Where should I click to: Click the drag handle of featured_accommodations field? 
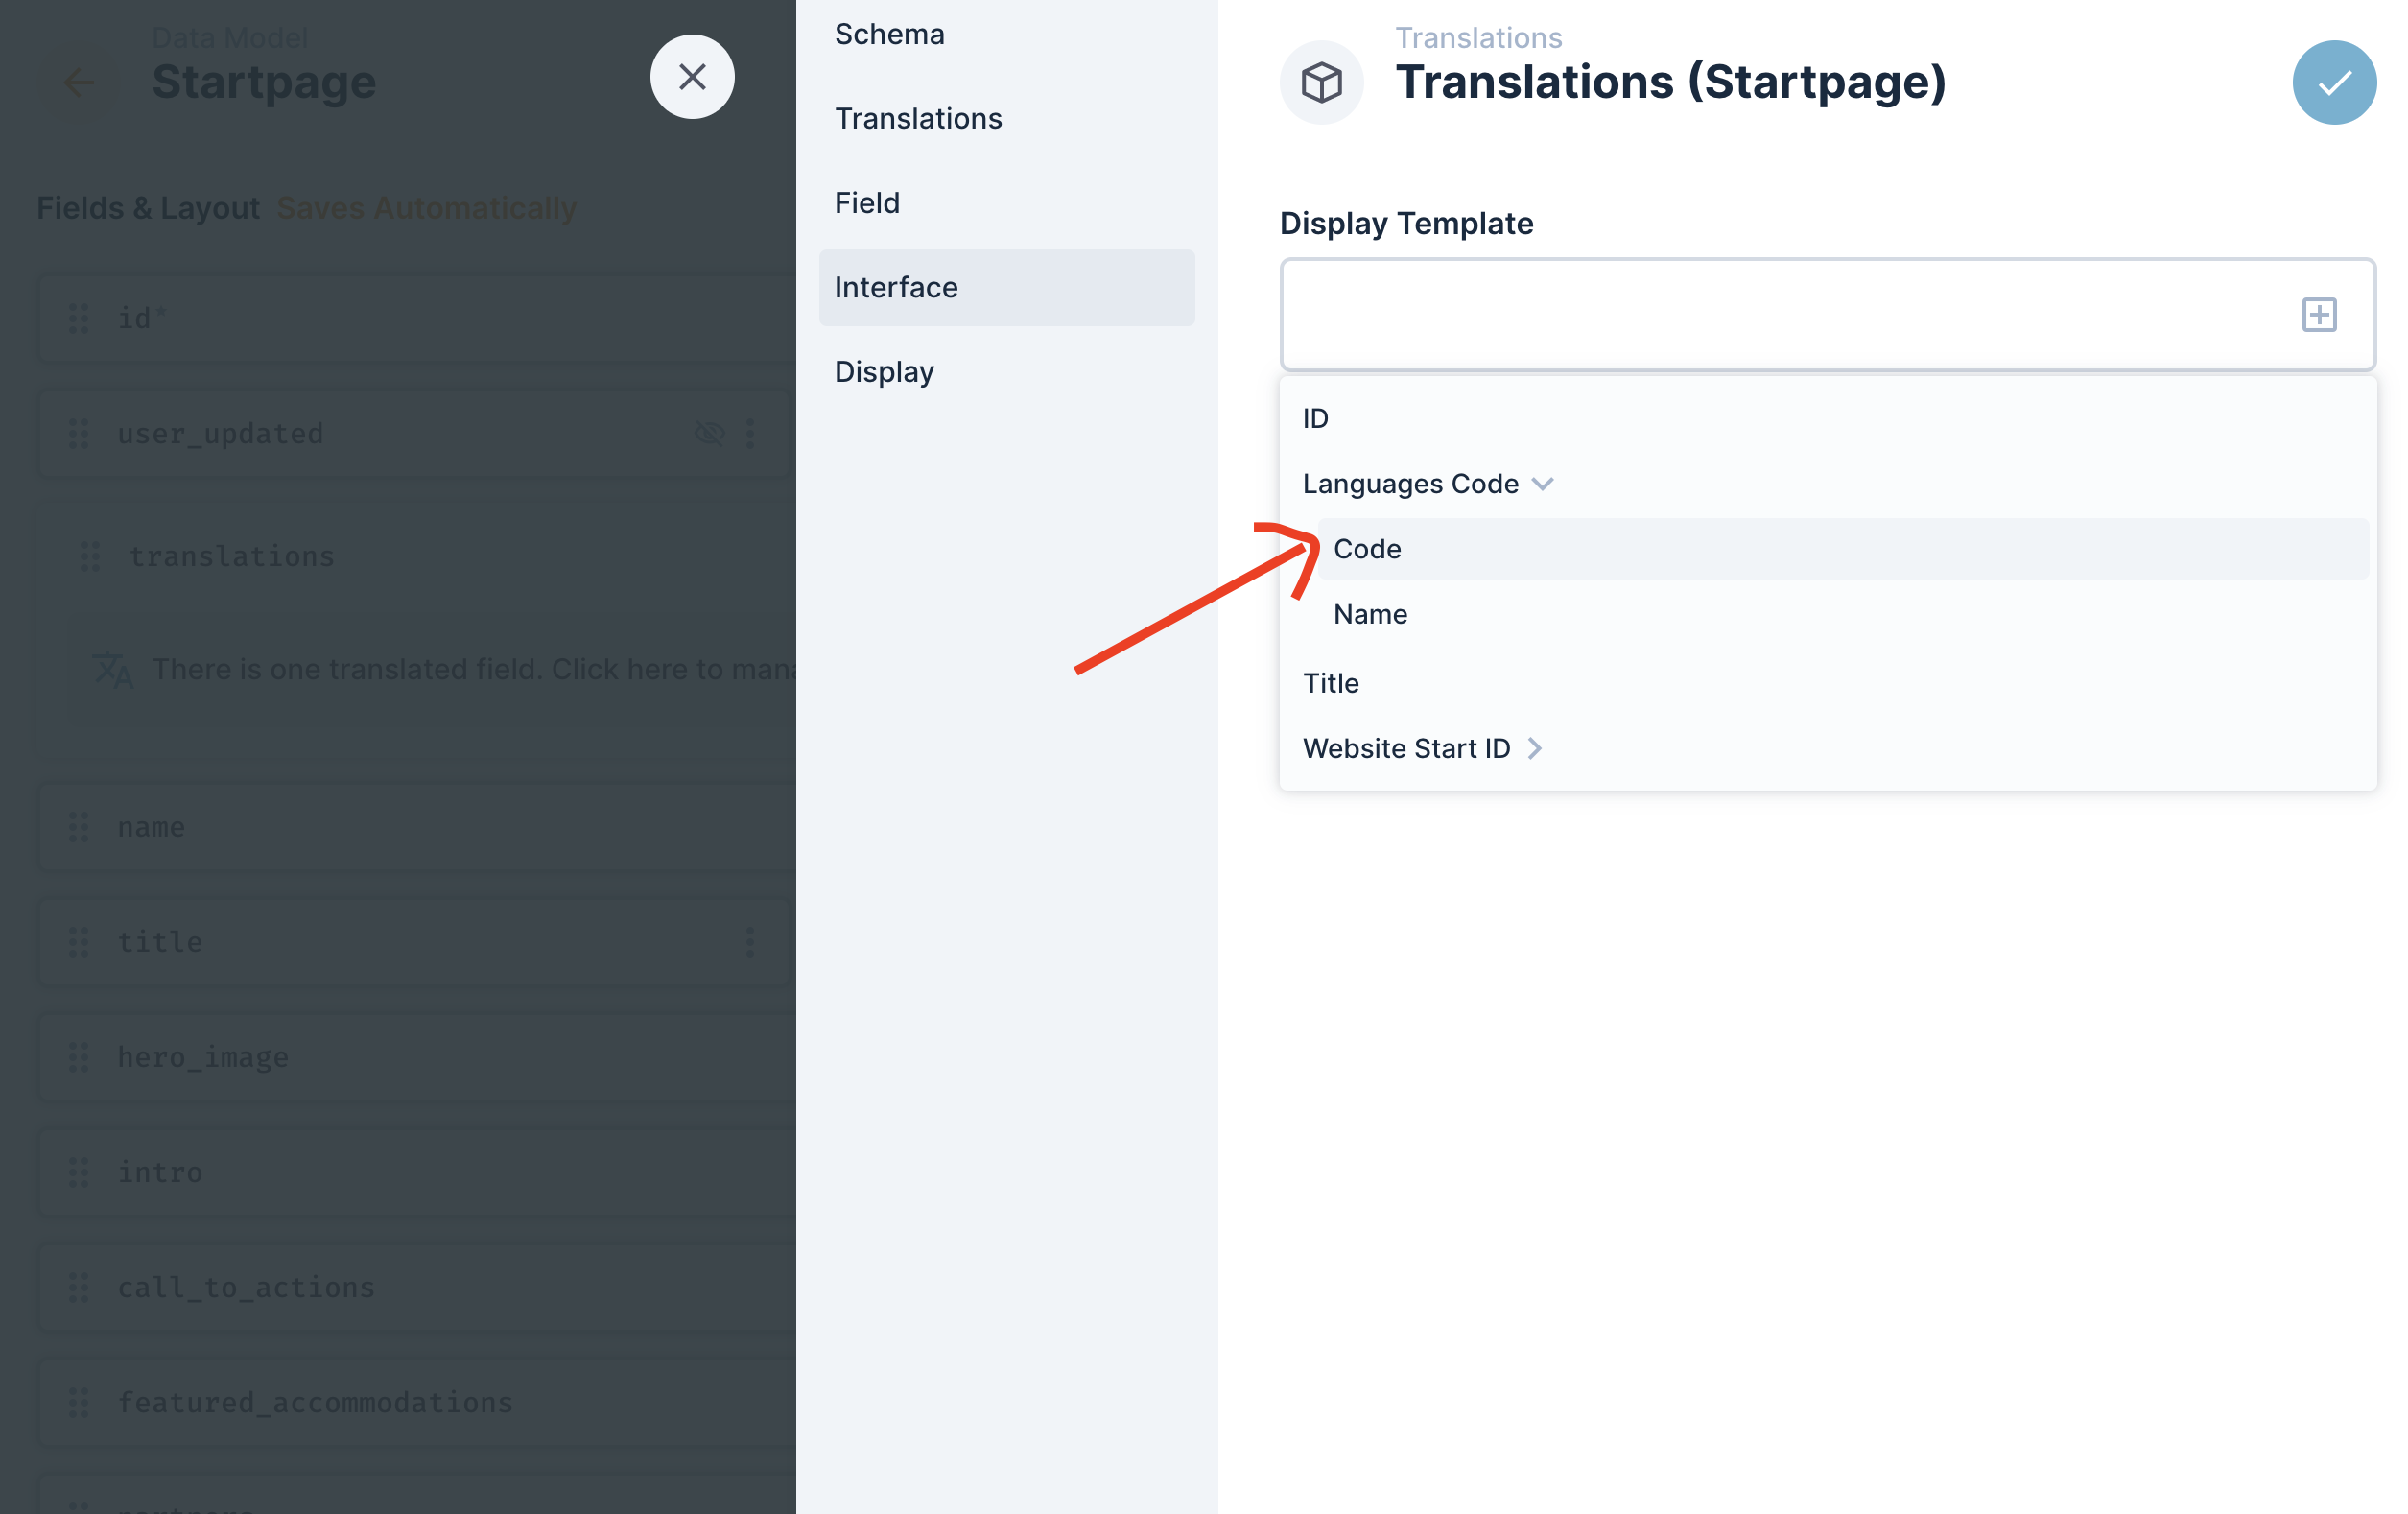(78, 1402)
